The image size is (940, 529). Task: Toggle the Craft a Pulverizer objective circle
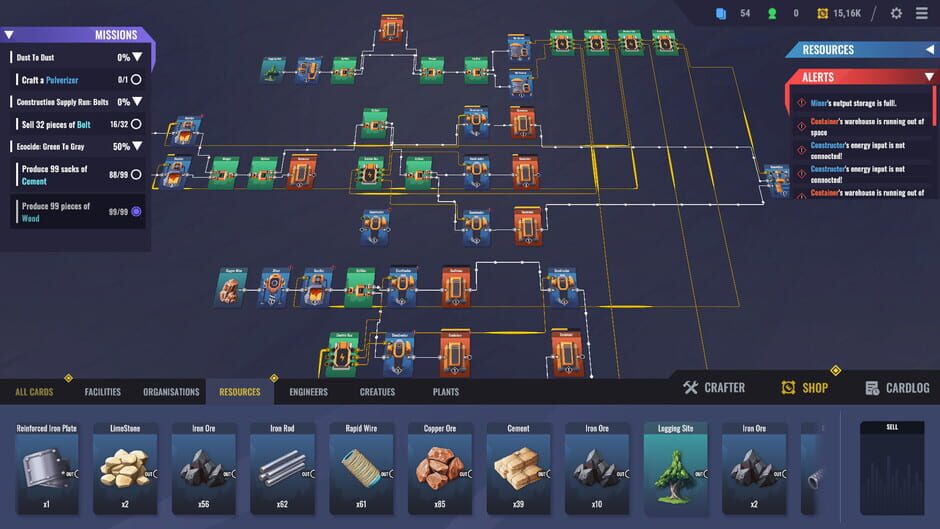click(136, 80)
